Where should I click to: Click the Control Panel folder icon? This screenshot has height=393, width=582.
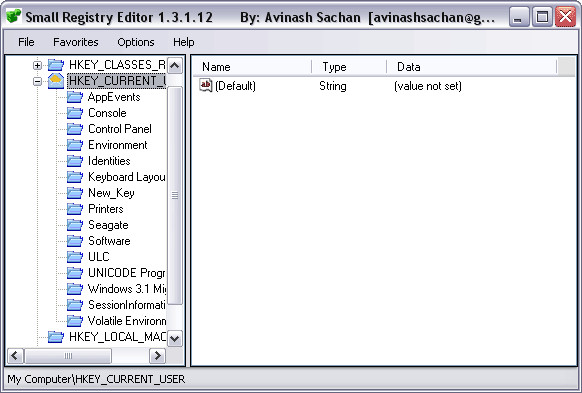coord(75,129)
